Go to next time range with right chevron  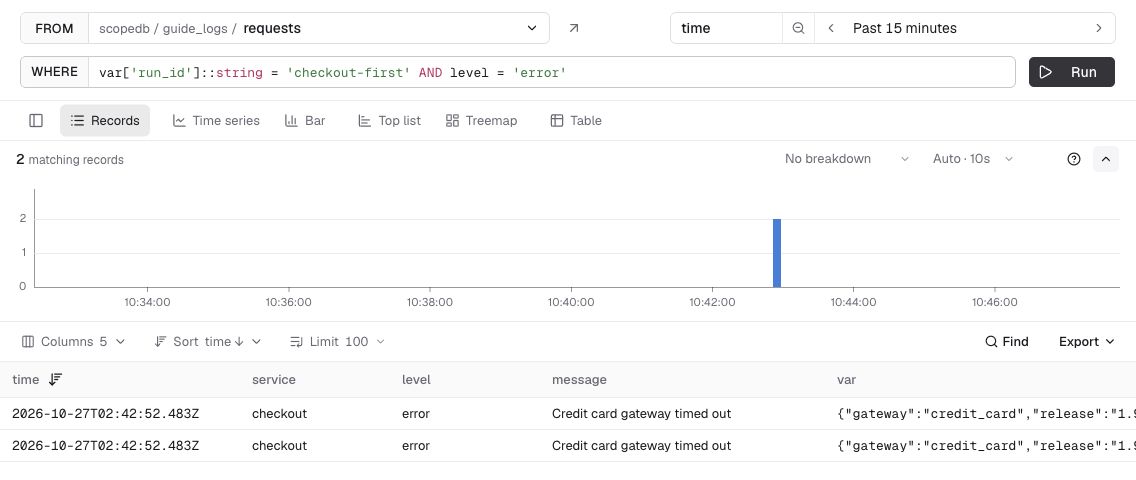click(x=1099, y=28)
